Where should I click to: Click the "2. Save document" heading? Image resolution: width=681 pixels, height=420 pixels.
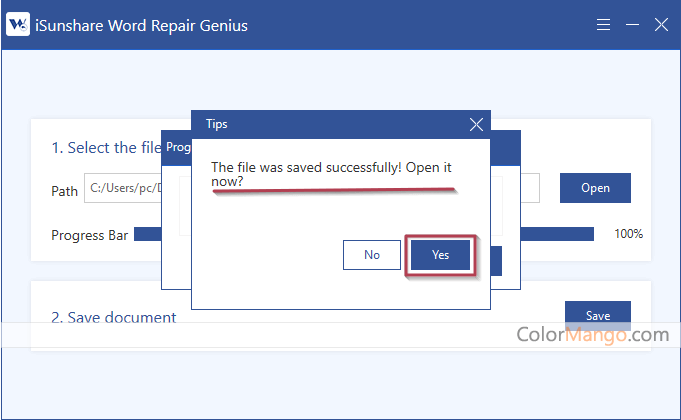tap(113, 317)
